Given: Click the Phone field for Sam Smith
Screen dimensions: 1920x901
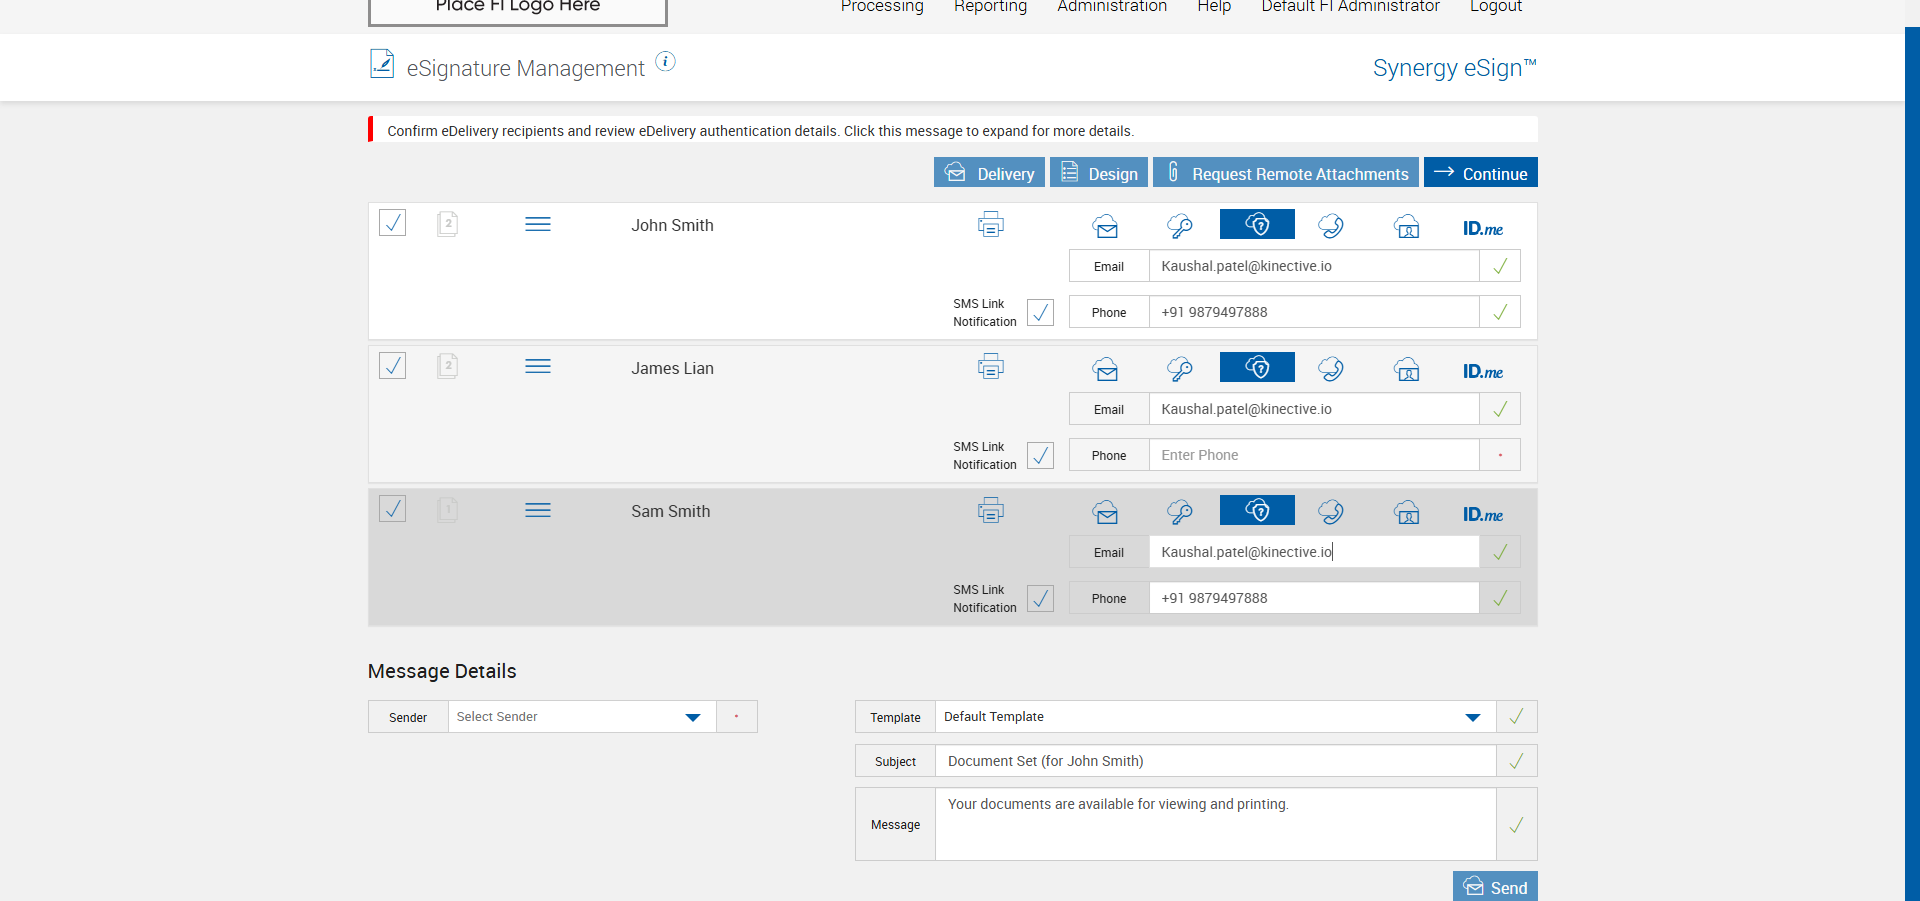Looking at the screenshot, I should [1314, 598].
